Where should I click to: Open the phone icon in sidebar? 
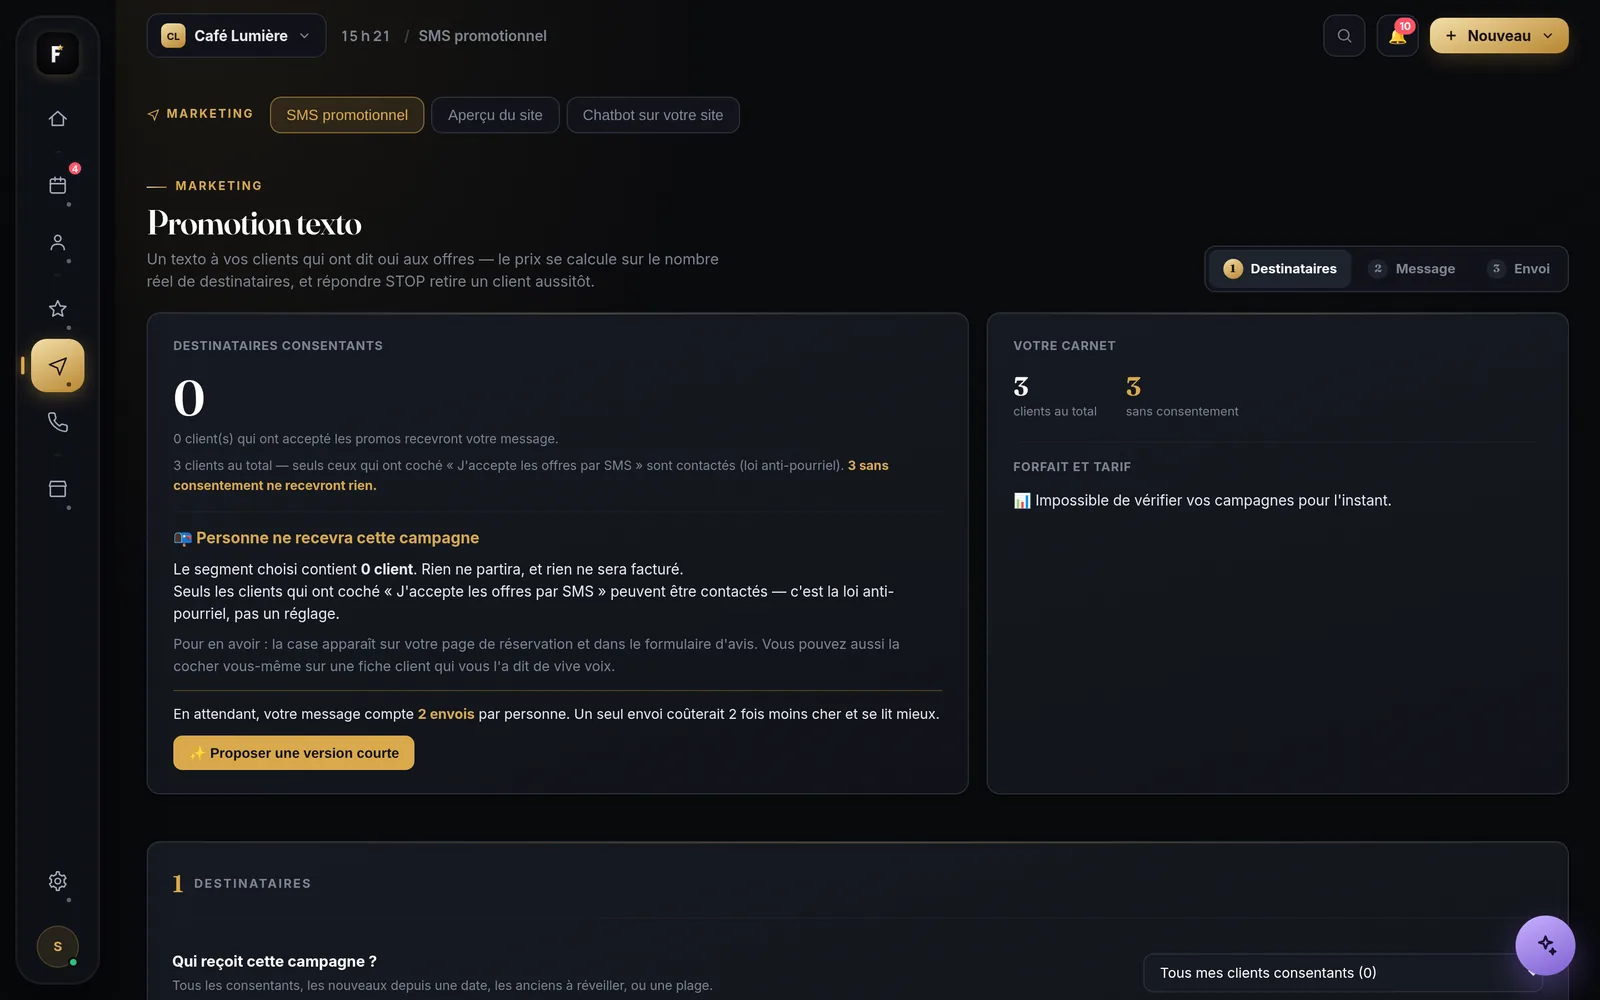click(x=57, y=423)
